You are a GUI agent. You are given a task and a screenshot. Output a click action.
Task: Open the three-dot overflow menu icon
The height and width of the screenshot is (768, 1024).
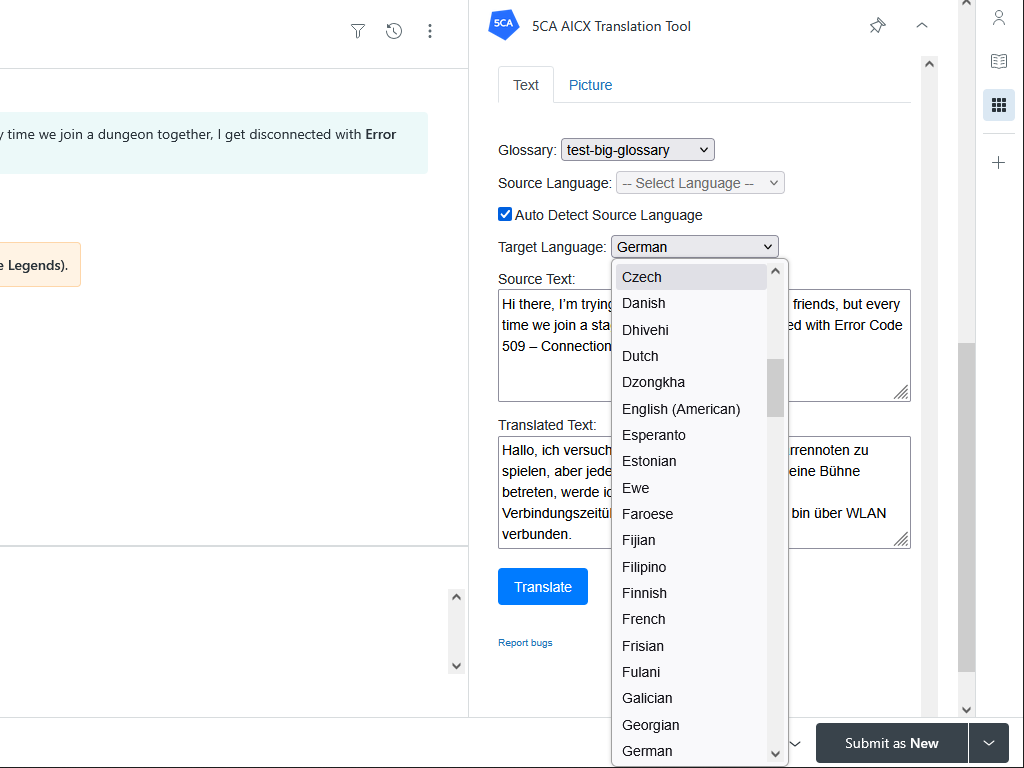click(430, 31)
